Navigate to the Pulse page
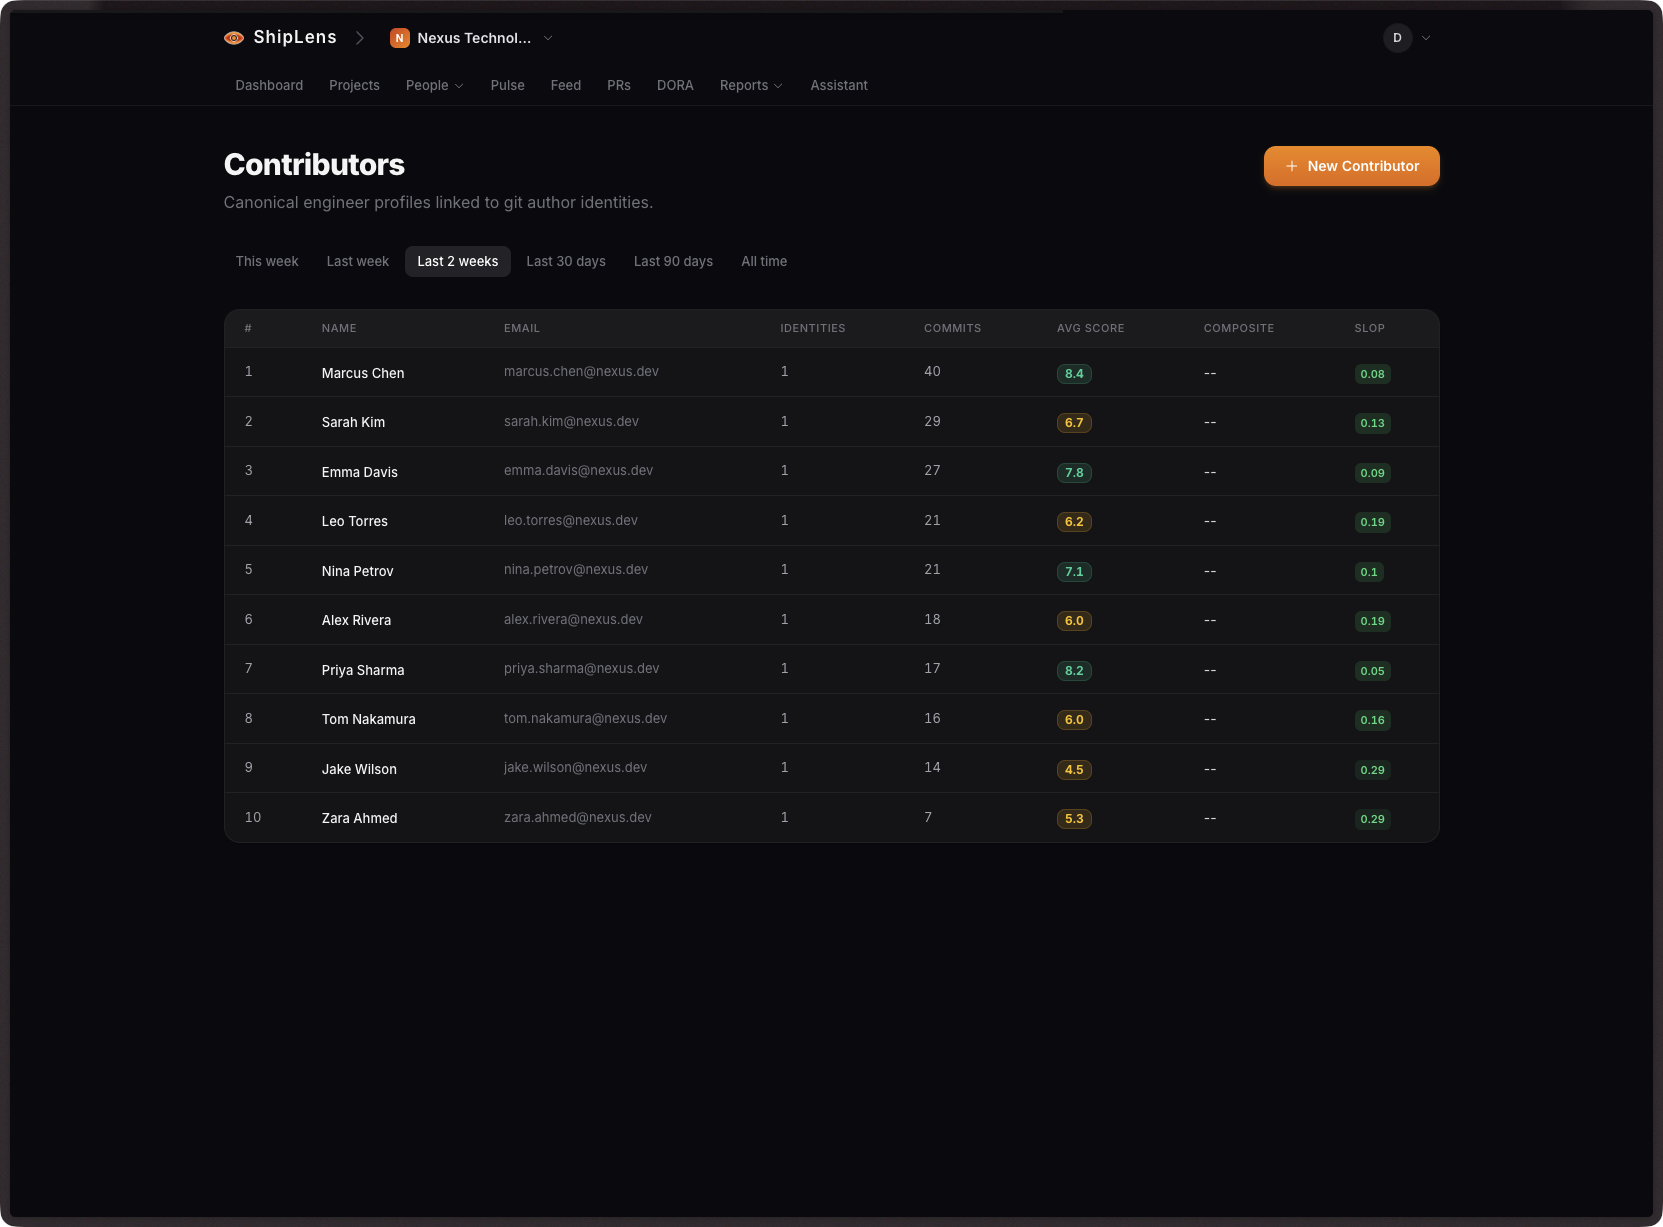Image resolution: width=1663 pixels, height=1227 pixels. click(x=507, y=85)
